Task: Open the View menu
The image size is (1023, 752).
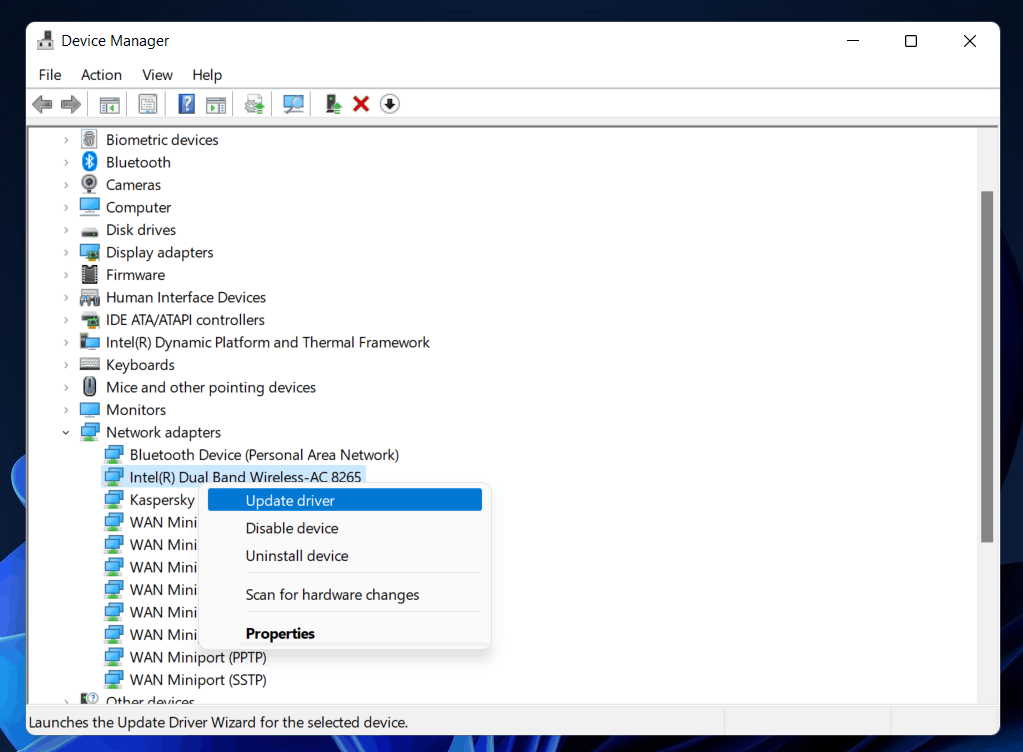Action: 157,75
